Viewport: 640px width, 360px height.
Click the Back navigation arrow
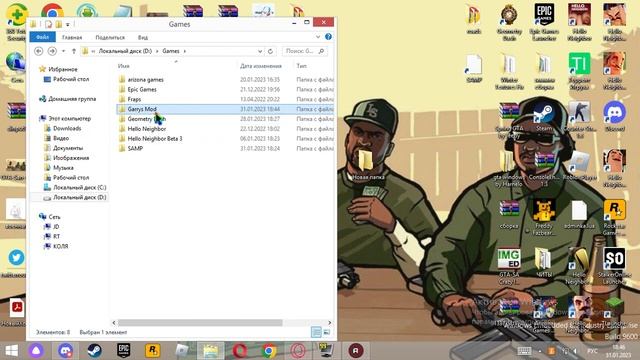38,51
